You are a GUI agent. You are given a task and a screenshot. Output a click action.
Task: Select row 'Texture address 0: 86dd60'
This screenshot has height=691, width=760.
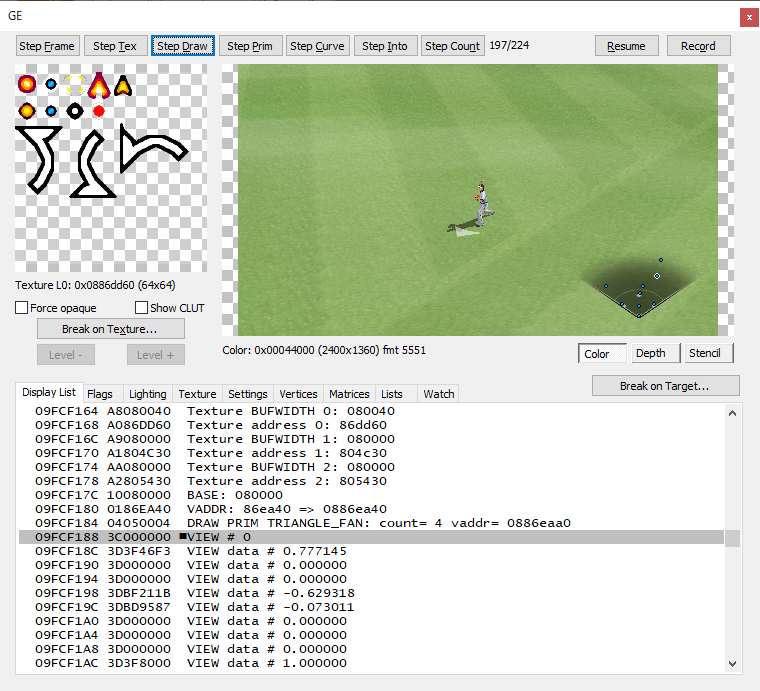pyautogui.click(x=371, y=425)
